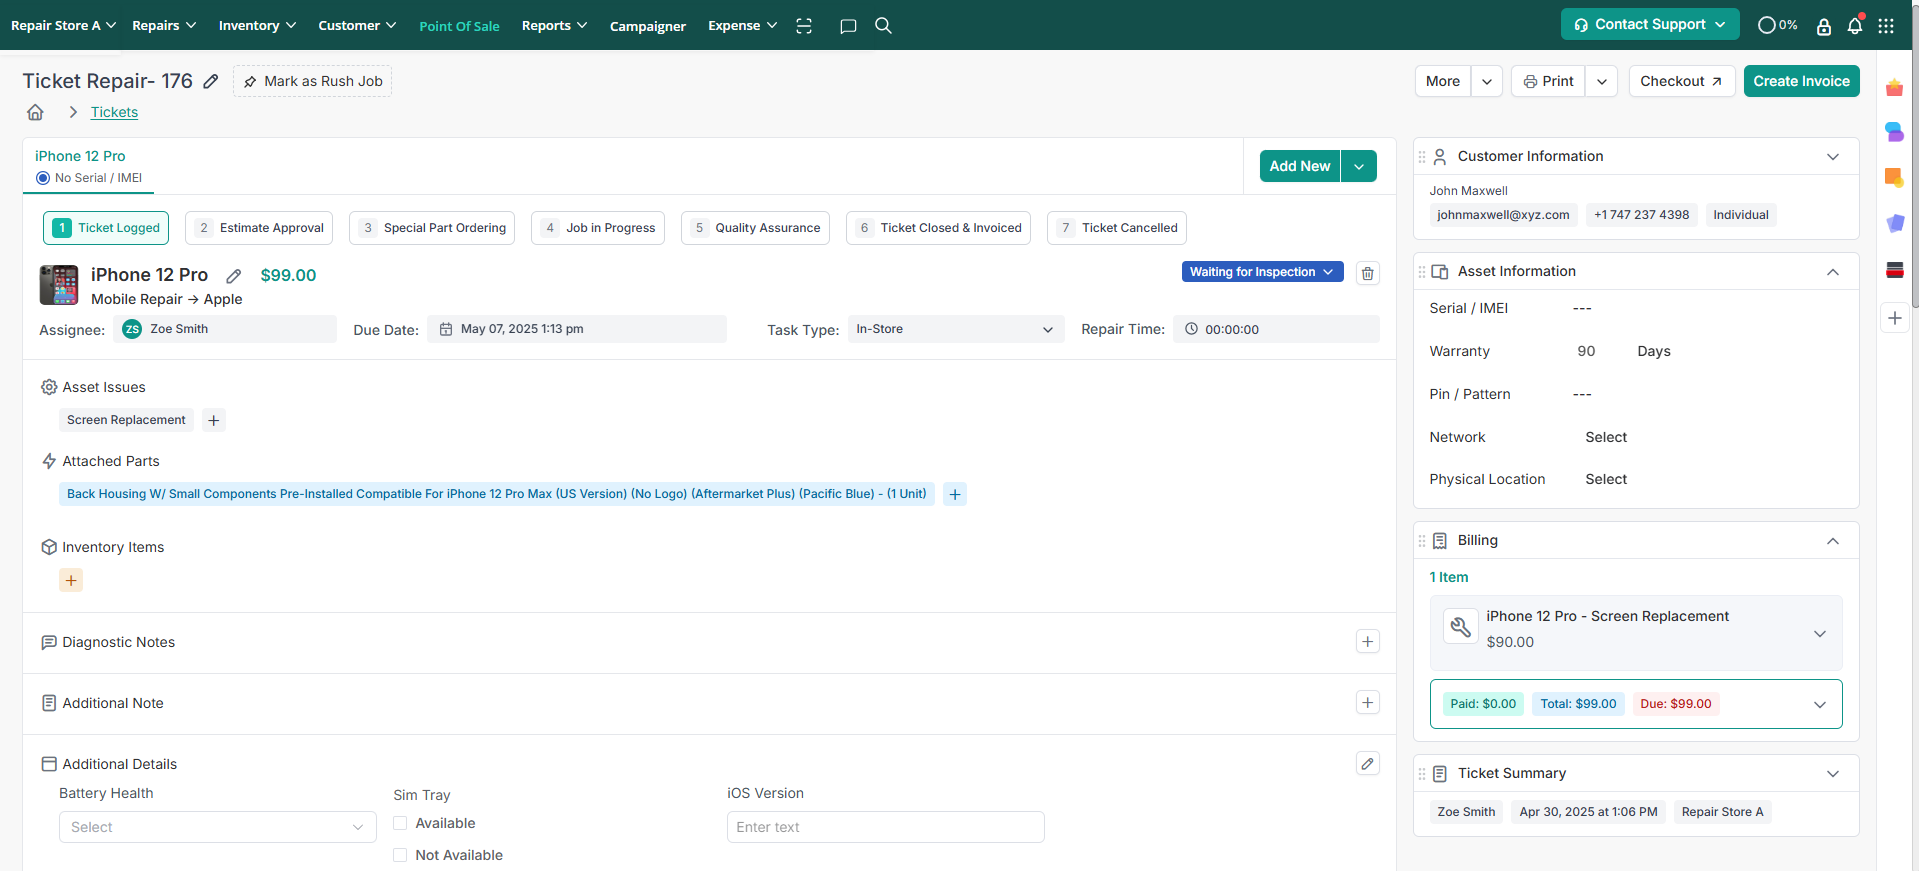Open the barcode scanner icon in top bar
The width and height of the screenshot is (1919, 871).
pyautogui.click(x=804, y=26)
